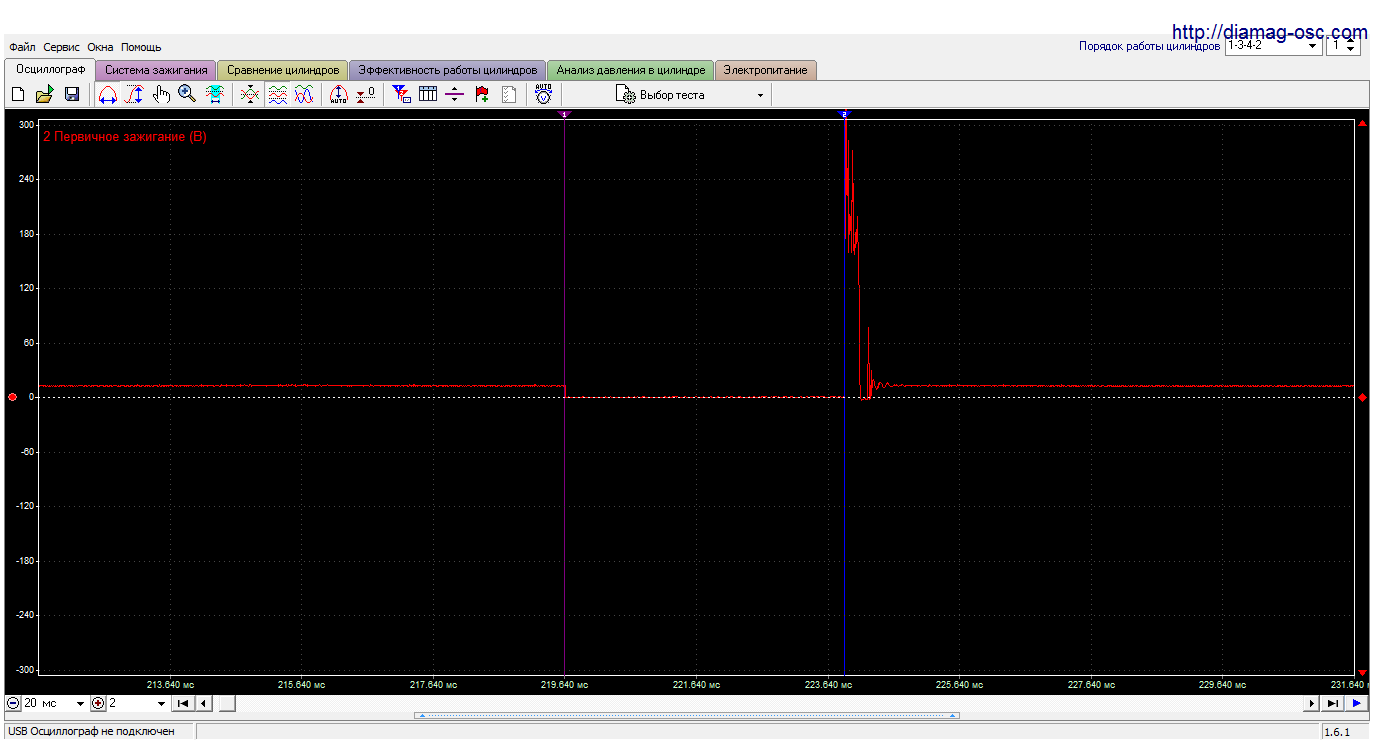1382x744 pixels.
Task: Click the table grid icon
Action: [428, 94]
